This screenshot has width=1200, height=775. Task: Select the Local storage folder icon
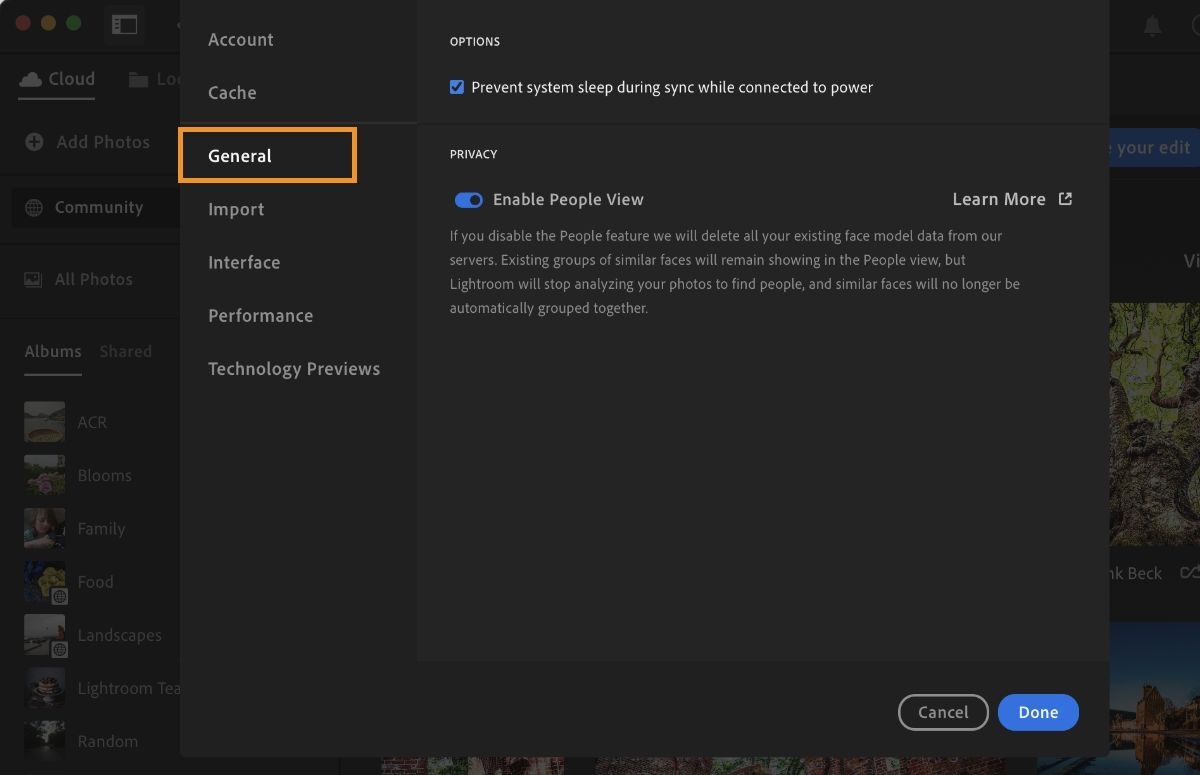coord(138,79)
